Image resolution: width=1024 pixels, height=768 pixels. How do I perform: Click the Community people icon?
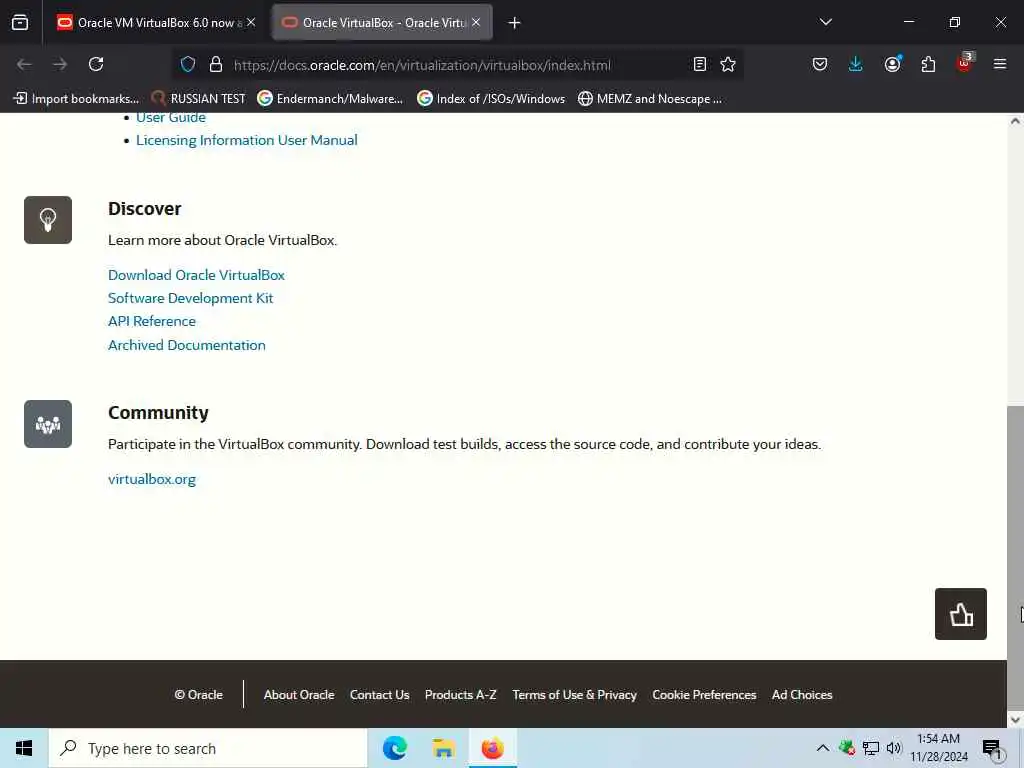coord(48,424)
